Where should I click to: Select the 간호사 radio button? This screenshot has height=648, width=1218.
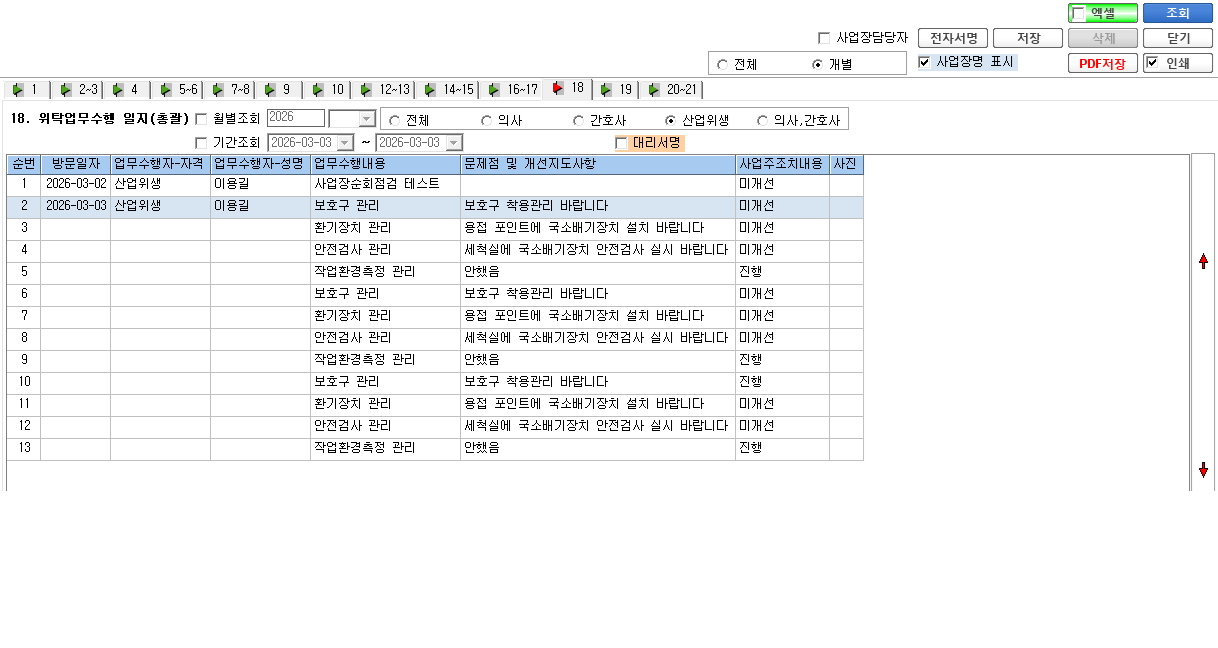(x=579, y=120)
